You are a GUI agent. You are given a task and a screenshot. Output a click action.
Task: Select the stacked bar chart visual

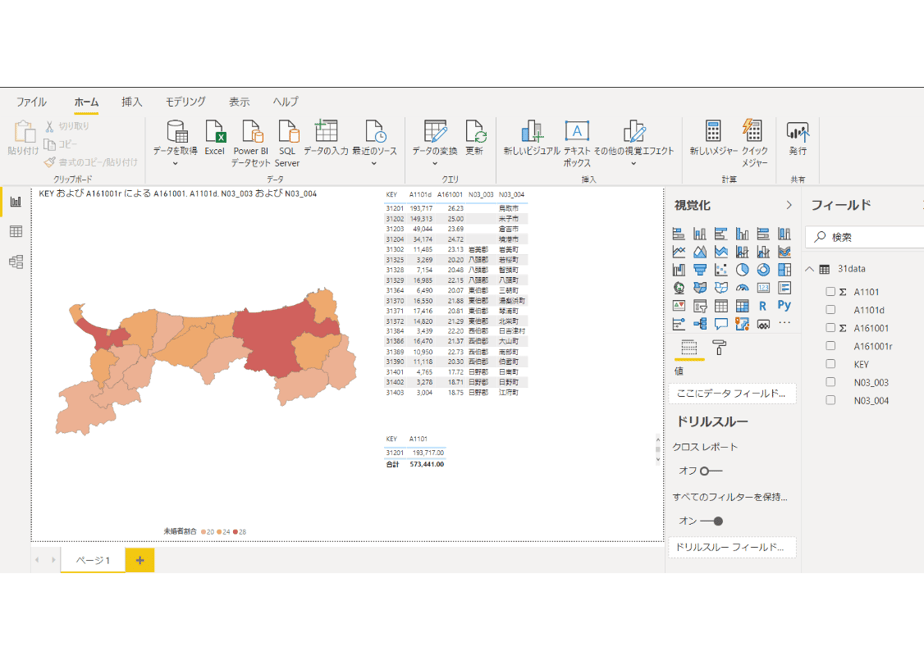coord(679,233)
